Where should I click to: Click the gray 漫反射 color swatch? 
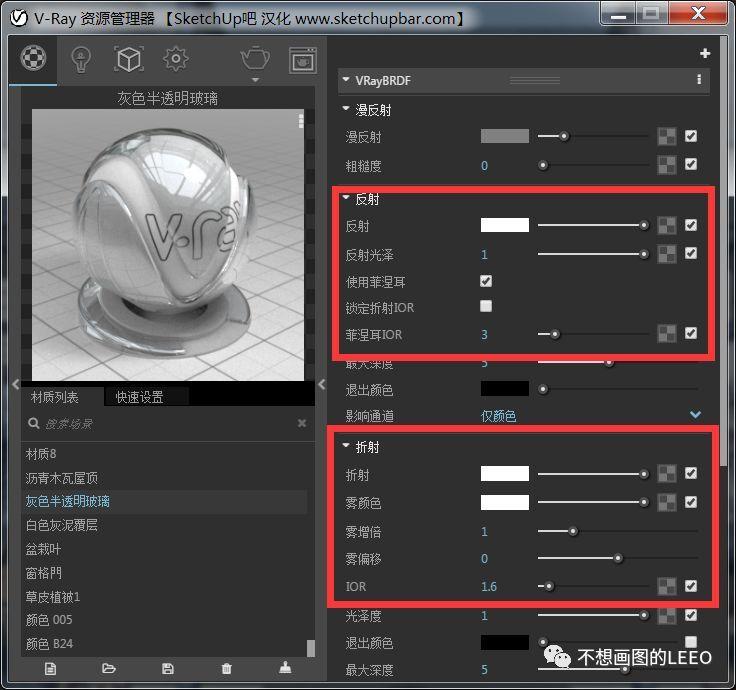coord(505,136)
